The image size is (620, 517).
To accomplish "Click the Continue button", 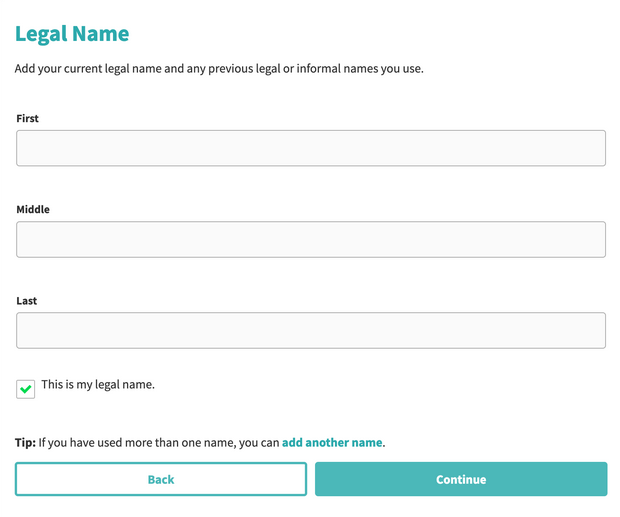I will point(461,479).
